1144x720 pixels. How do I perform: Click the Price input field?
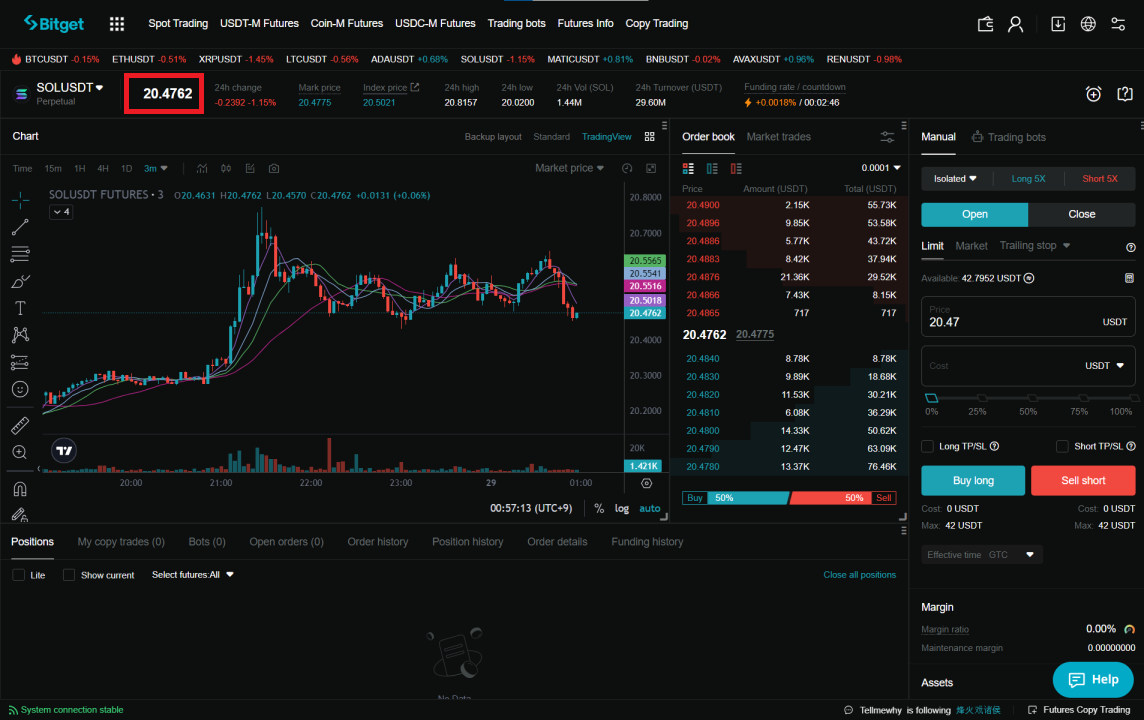[x=1028, y=317]
